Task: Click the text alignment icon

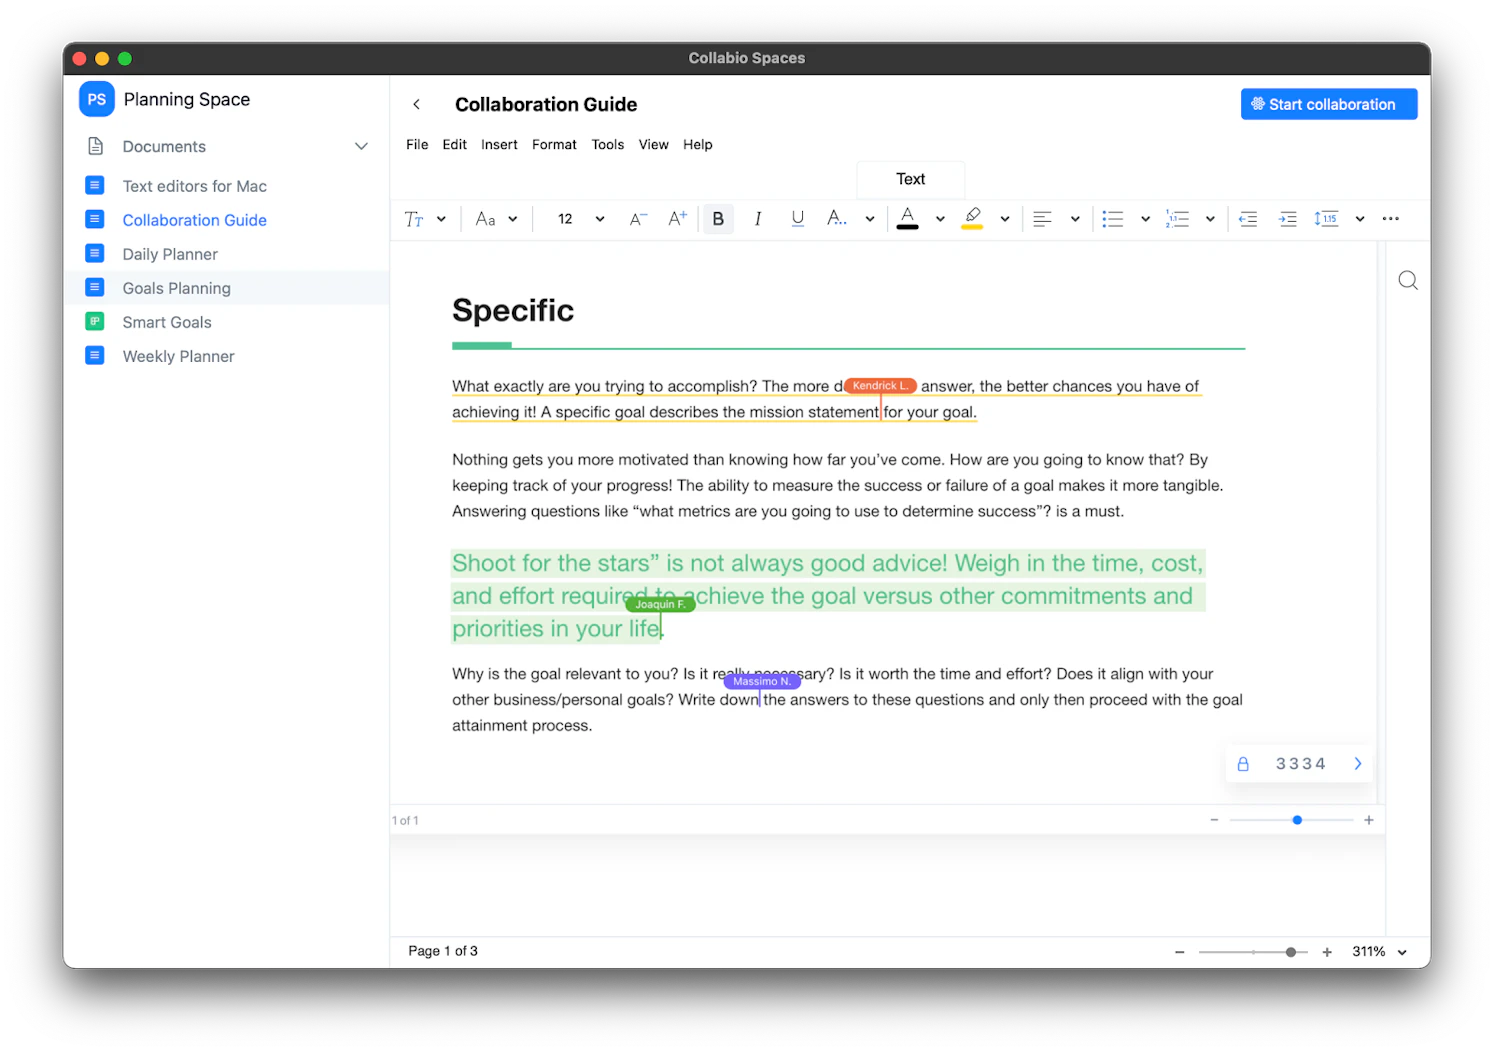Action: [1042, 219]
